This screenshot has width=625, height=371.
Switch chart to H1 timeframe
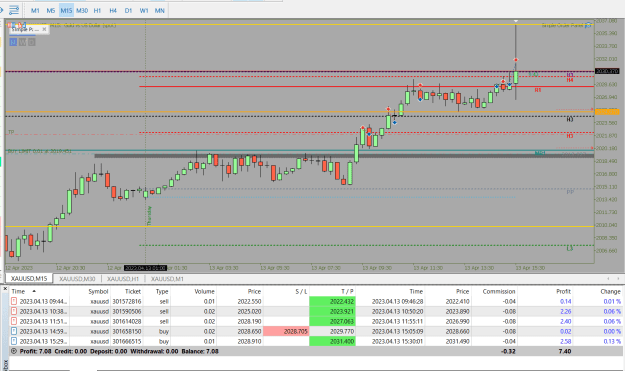coord(97,11)
